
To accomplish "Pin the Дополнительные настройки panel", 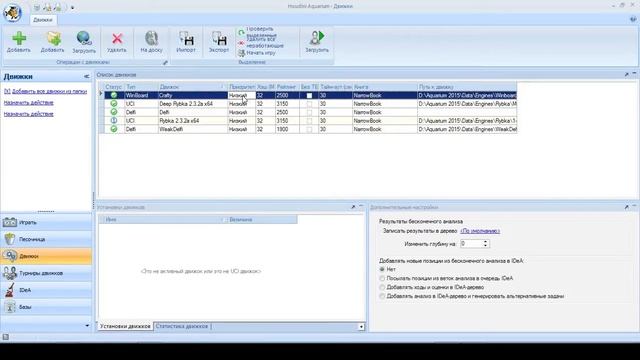I will click(627, 207).
